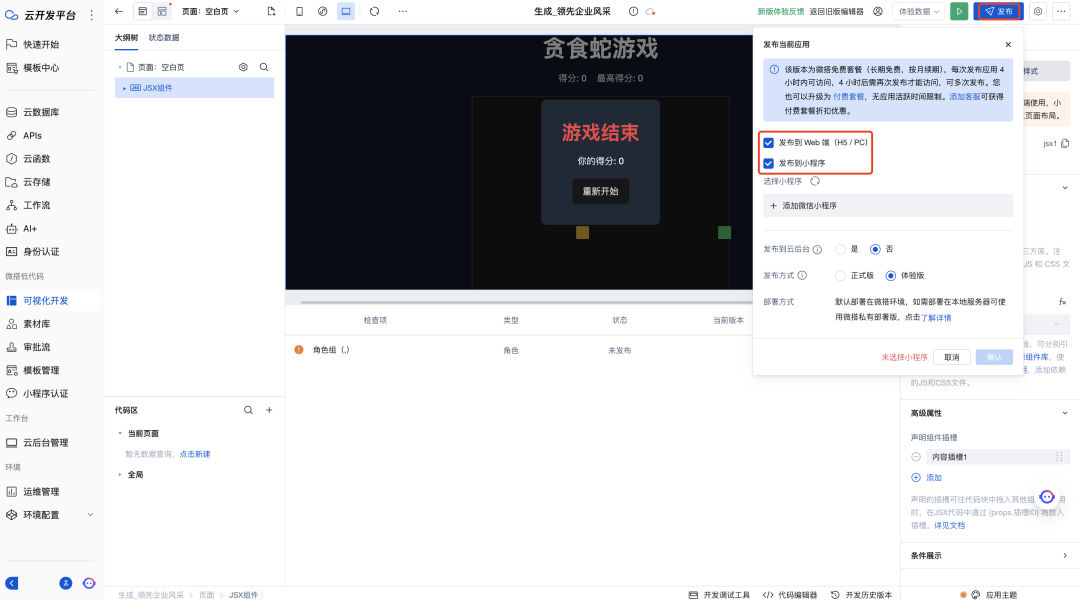
Task: Open 开发调试工具 in the bottom bar
Action: 719,594
